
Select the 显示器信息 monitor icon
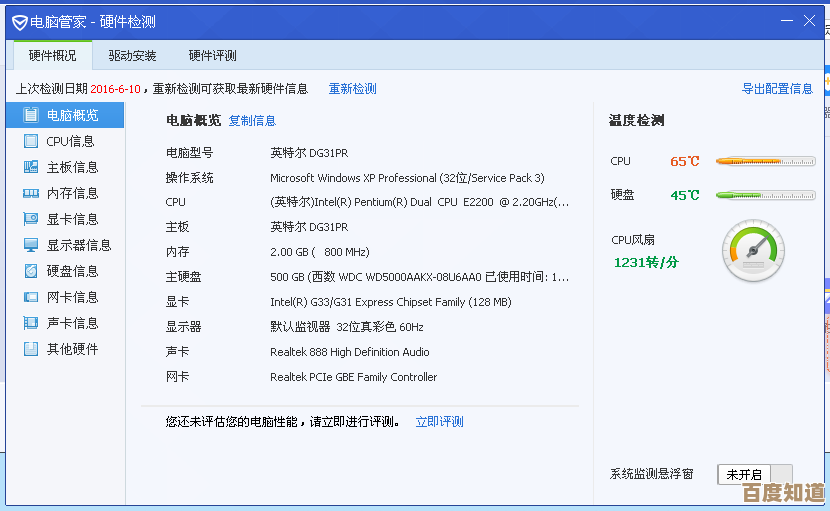30,245
